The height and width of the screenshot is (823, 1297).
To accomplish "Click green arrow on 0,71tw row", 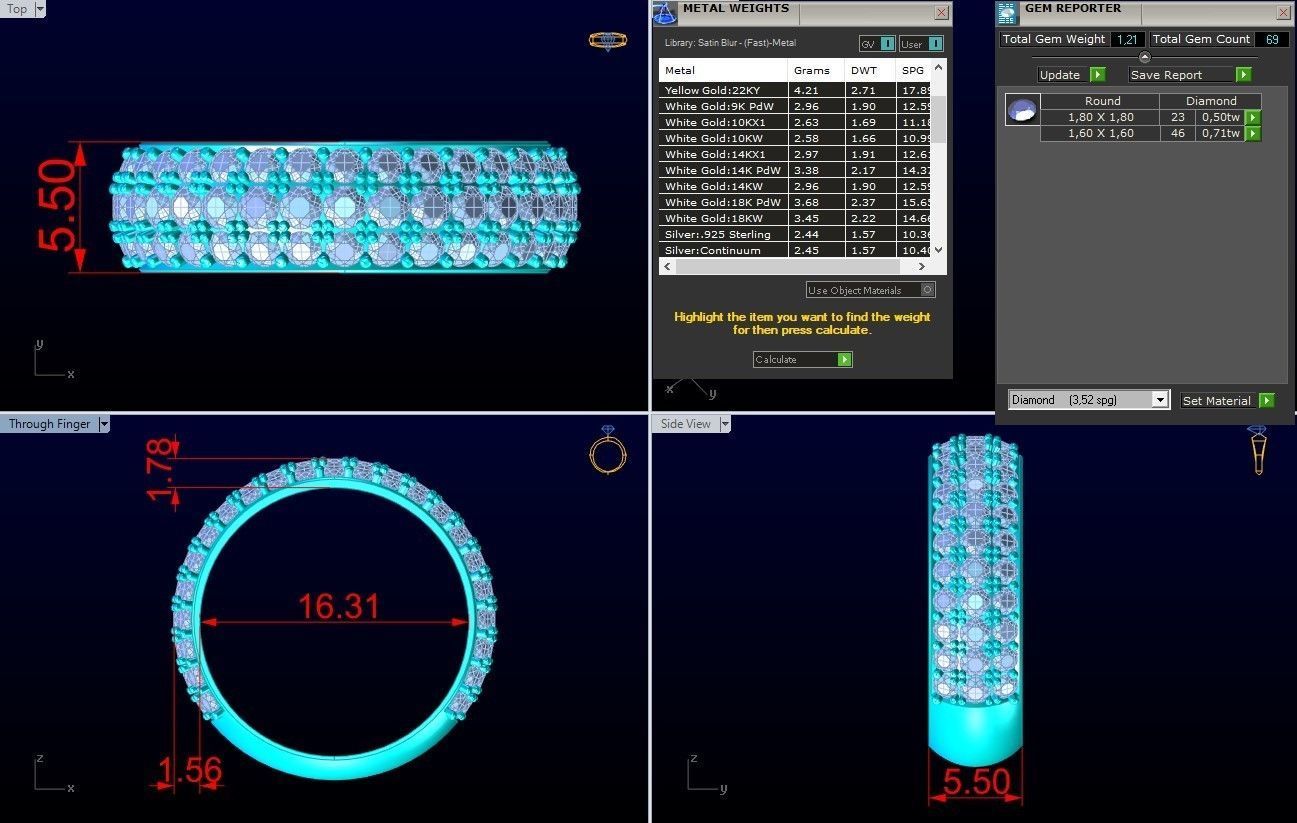I will coord(1253,133).
